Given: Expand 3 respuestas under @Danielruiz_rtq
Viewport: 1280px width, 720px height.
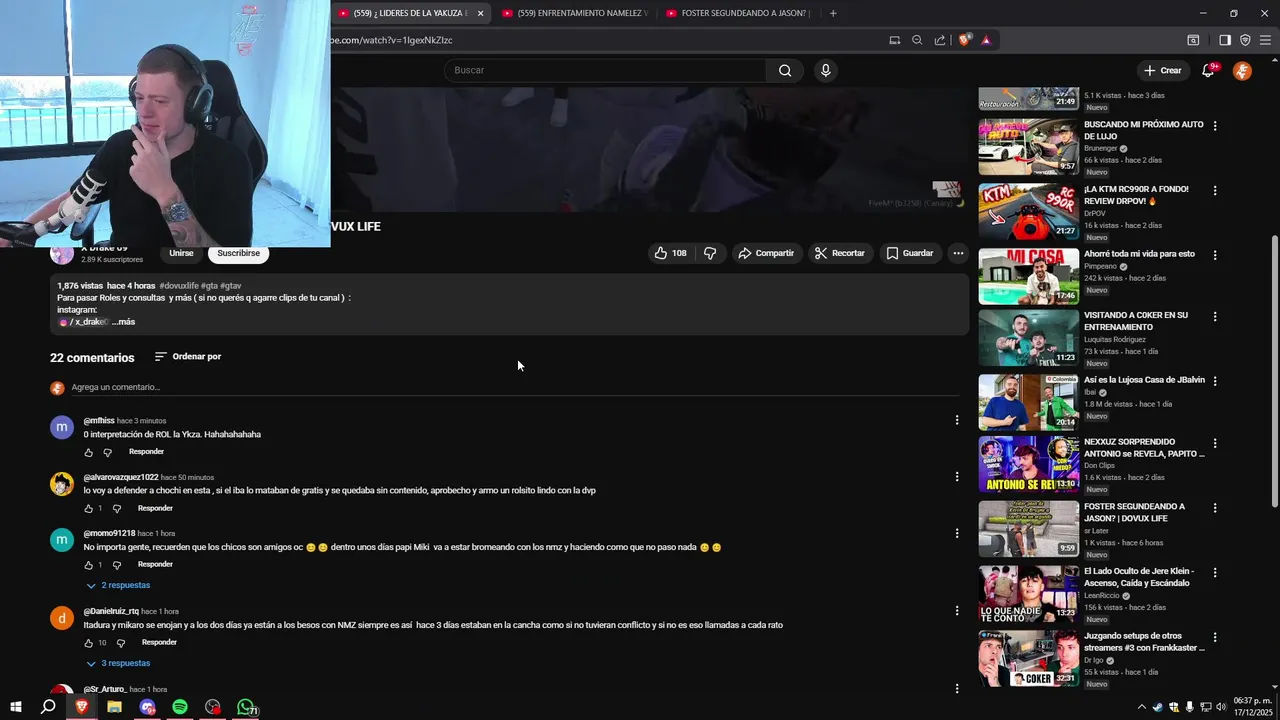Looking at the screenshot, I should point(118,663).
